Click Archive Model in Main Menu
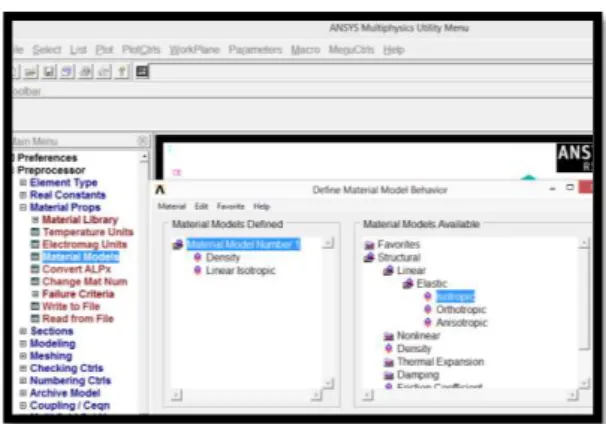Screen dimensions: 606x424 coord(65,393)
